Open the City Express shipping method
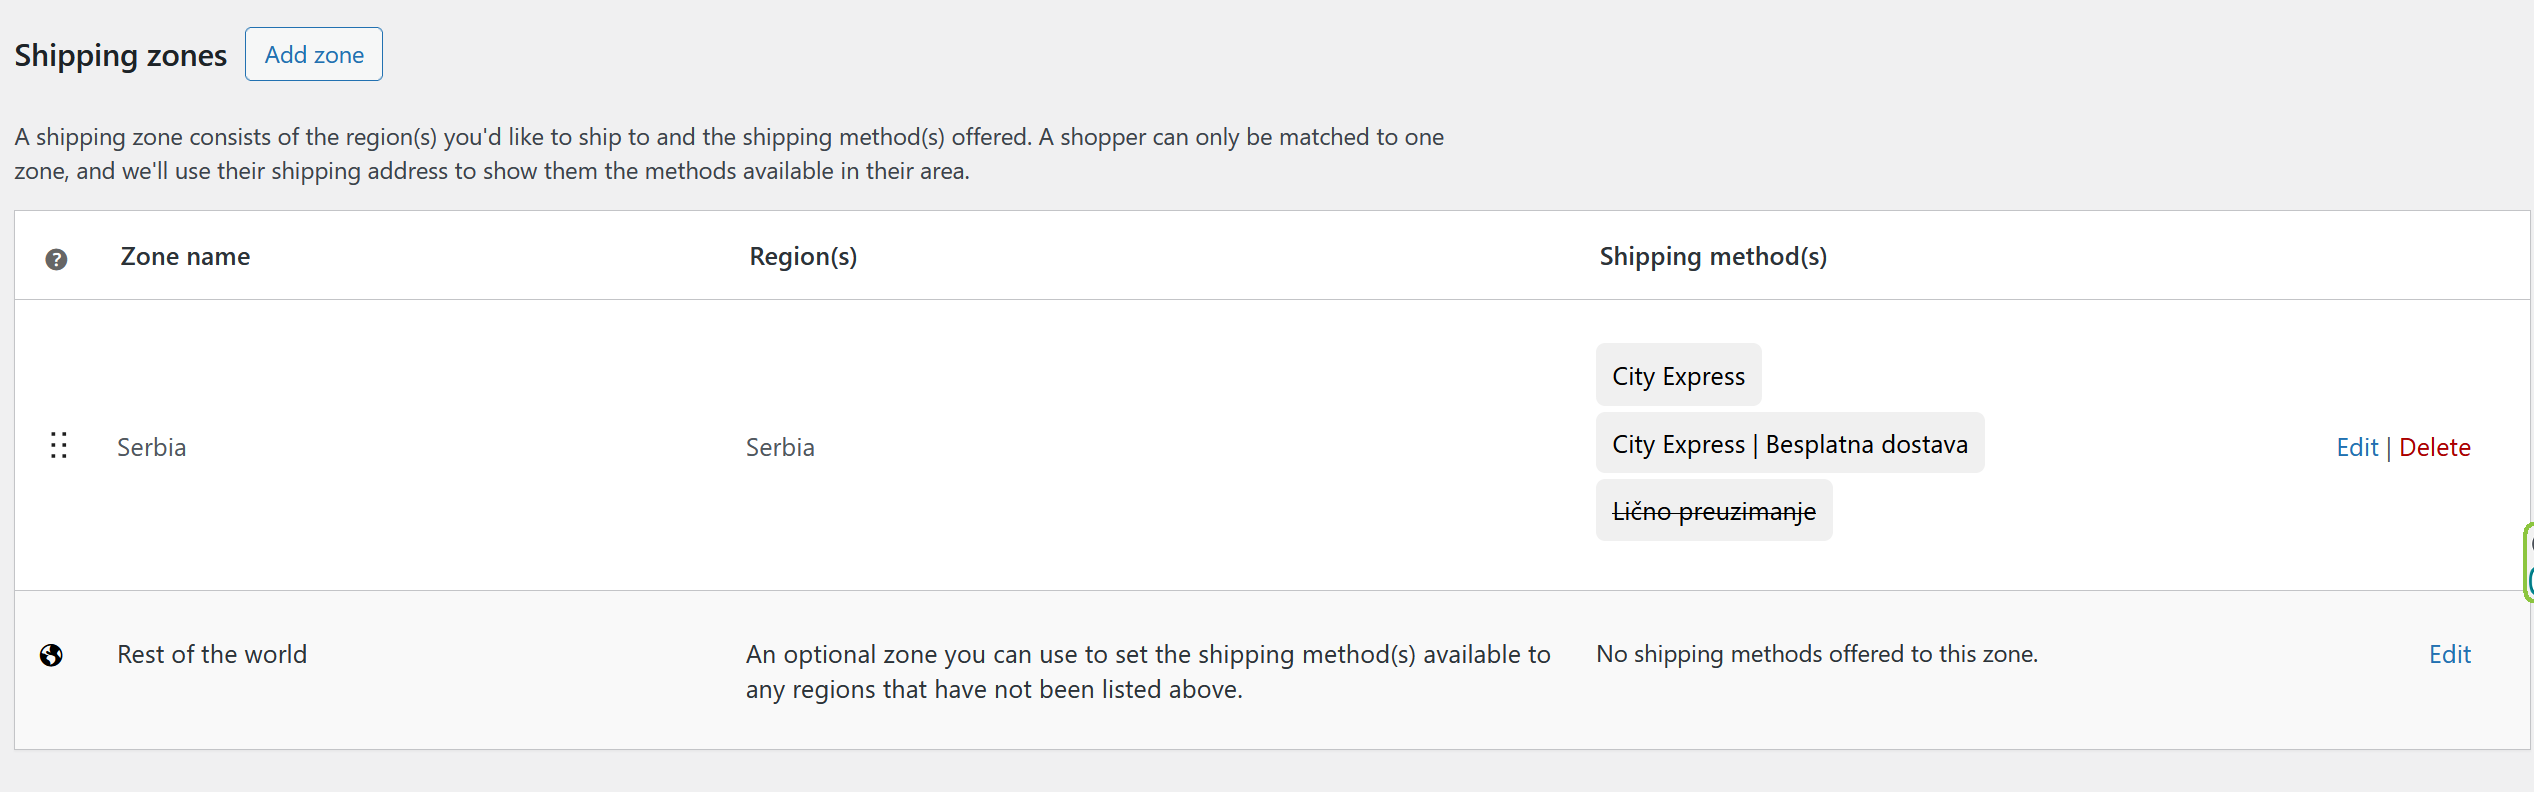 (x=1678, y=376)
